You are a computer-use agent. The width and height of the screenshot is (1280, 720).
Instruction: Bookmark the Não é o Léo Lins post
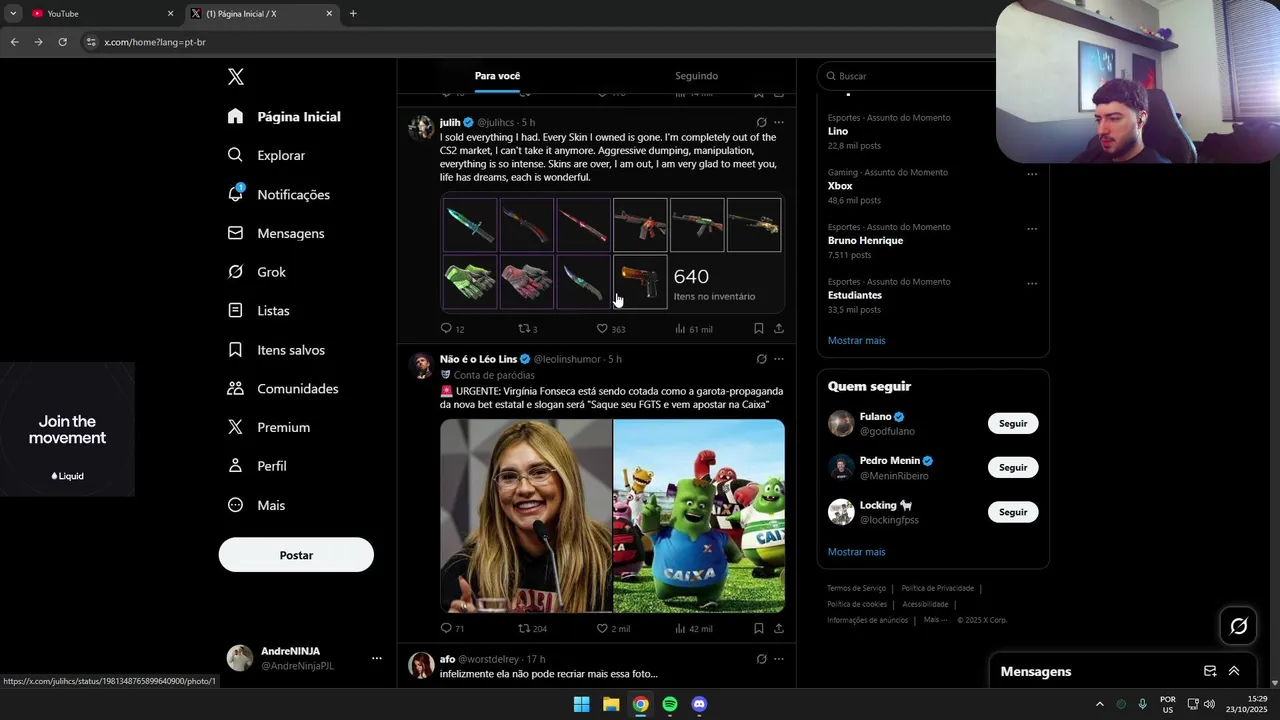click(759, 628)
